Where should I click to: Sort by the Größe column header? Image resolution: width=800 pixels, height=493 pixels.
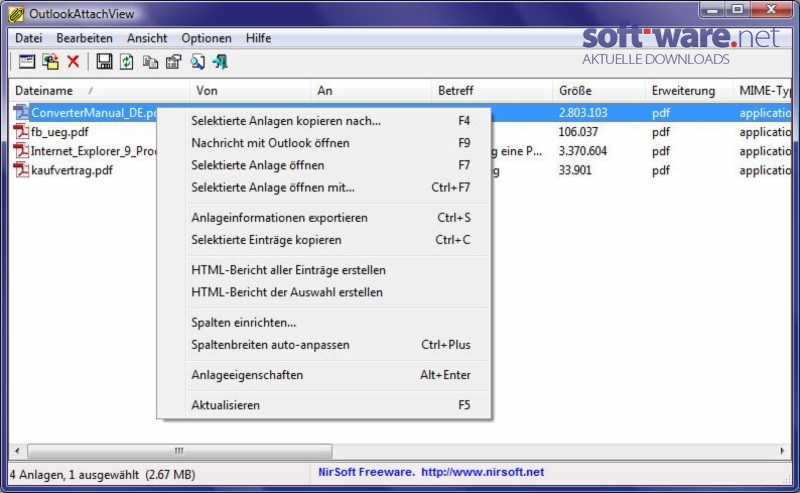pyautogui.click(x=598, y=90)
